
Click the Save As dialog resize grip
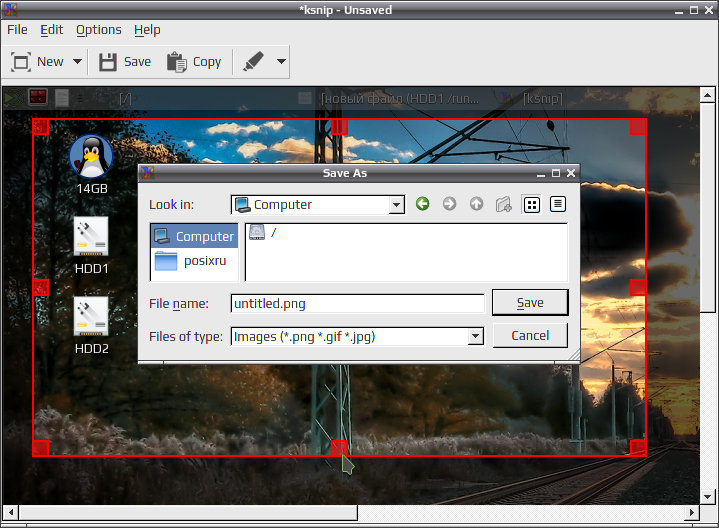574,354
